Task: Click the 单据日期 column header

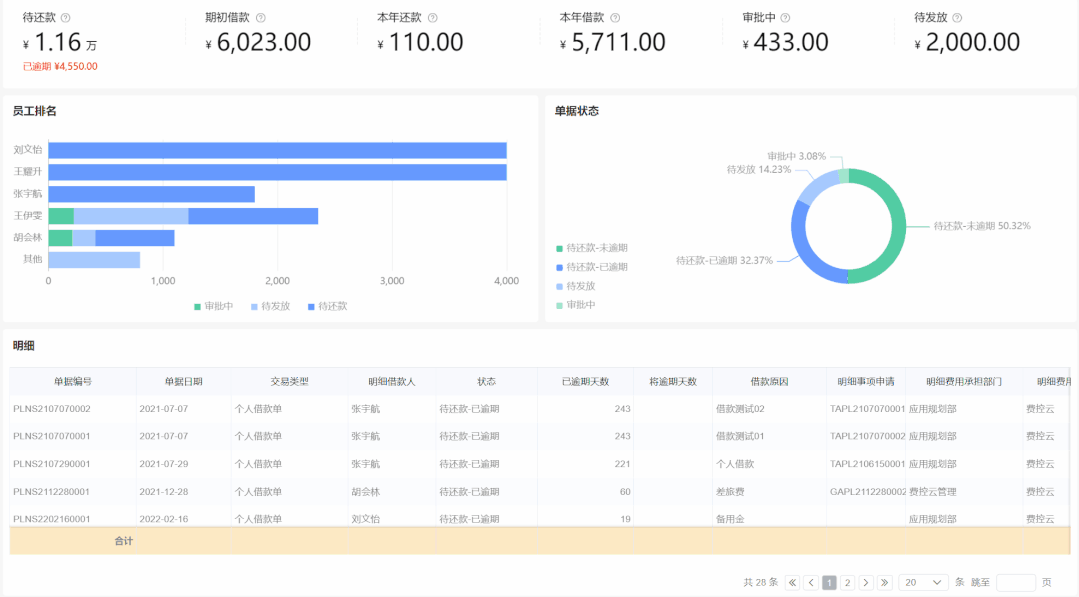Action: (x=183, y=381)
